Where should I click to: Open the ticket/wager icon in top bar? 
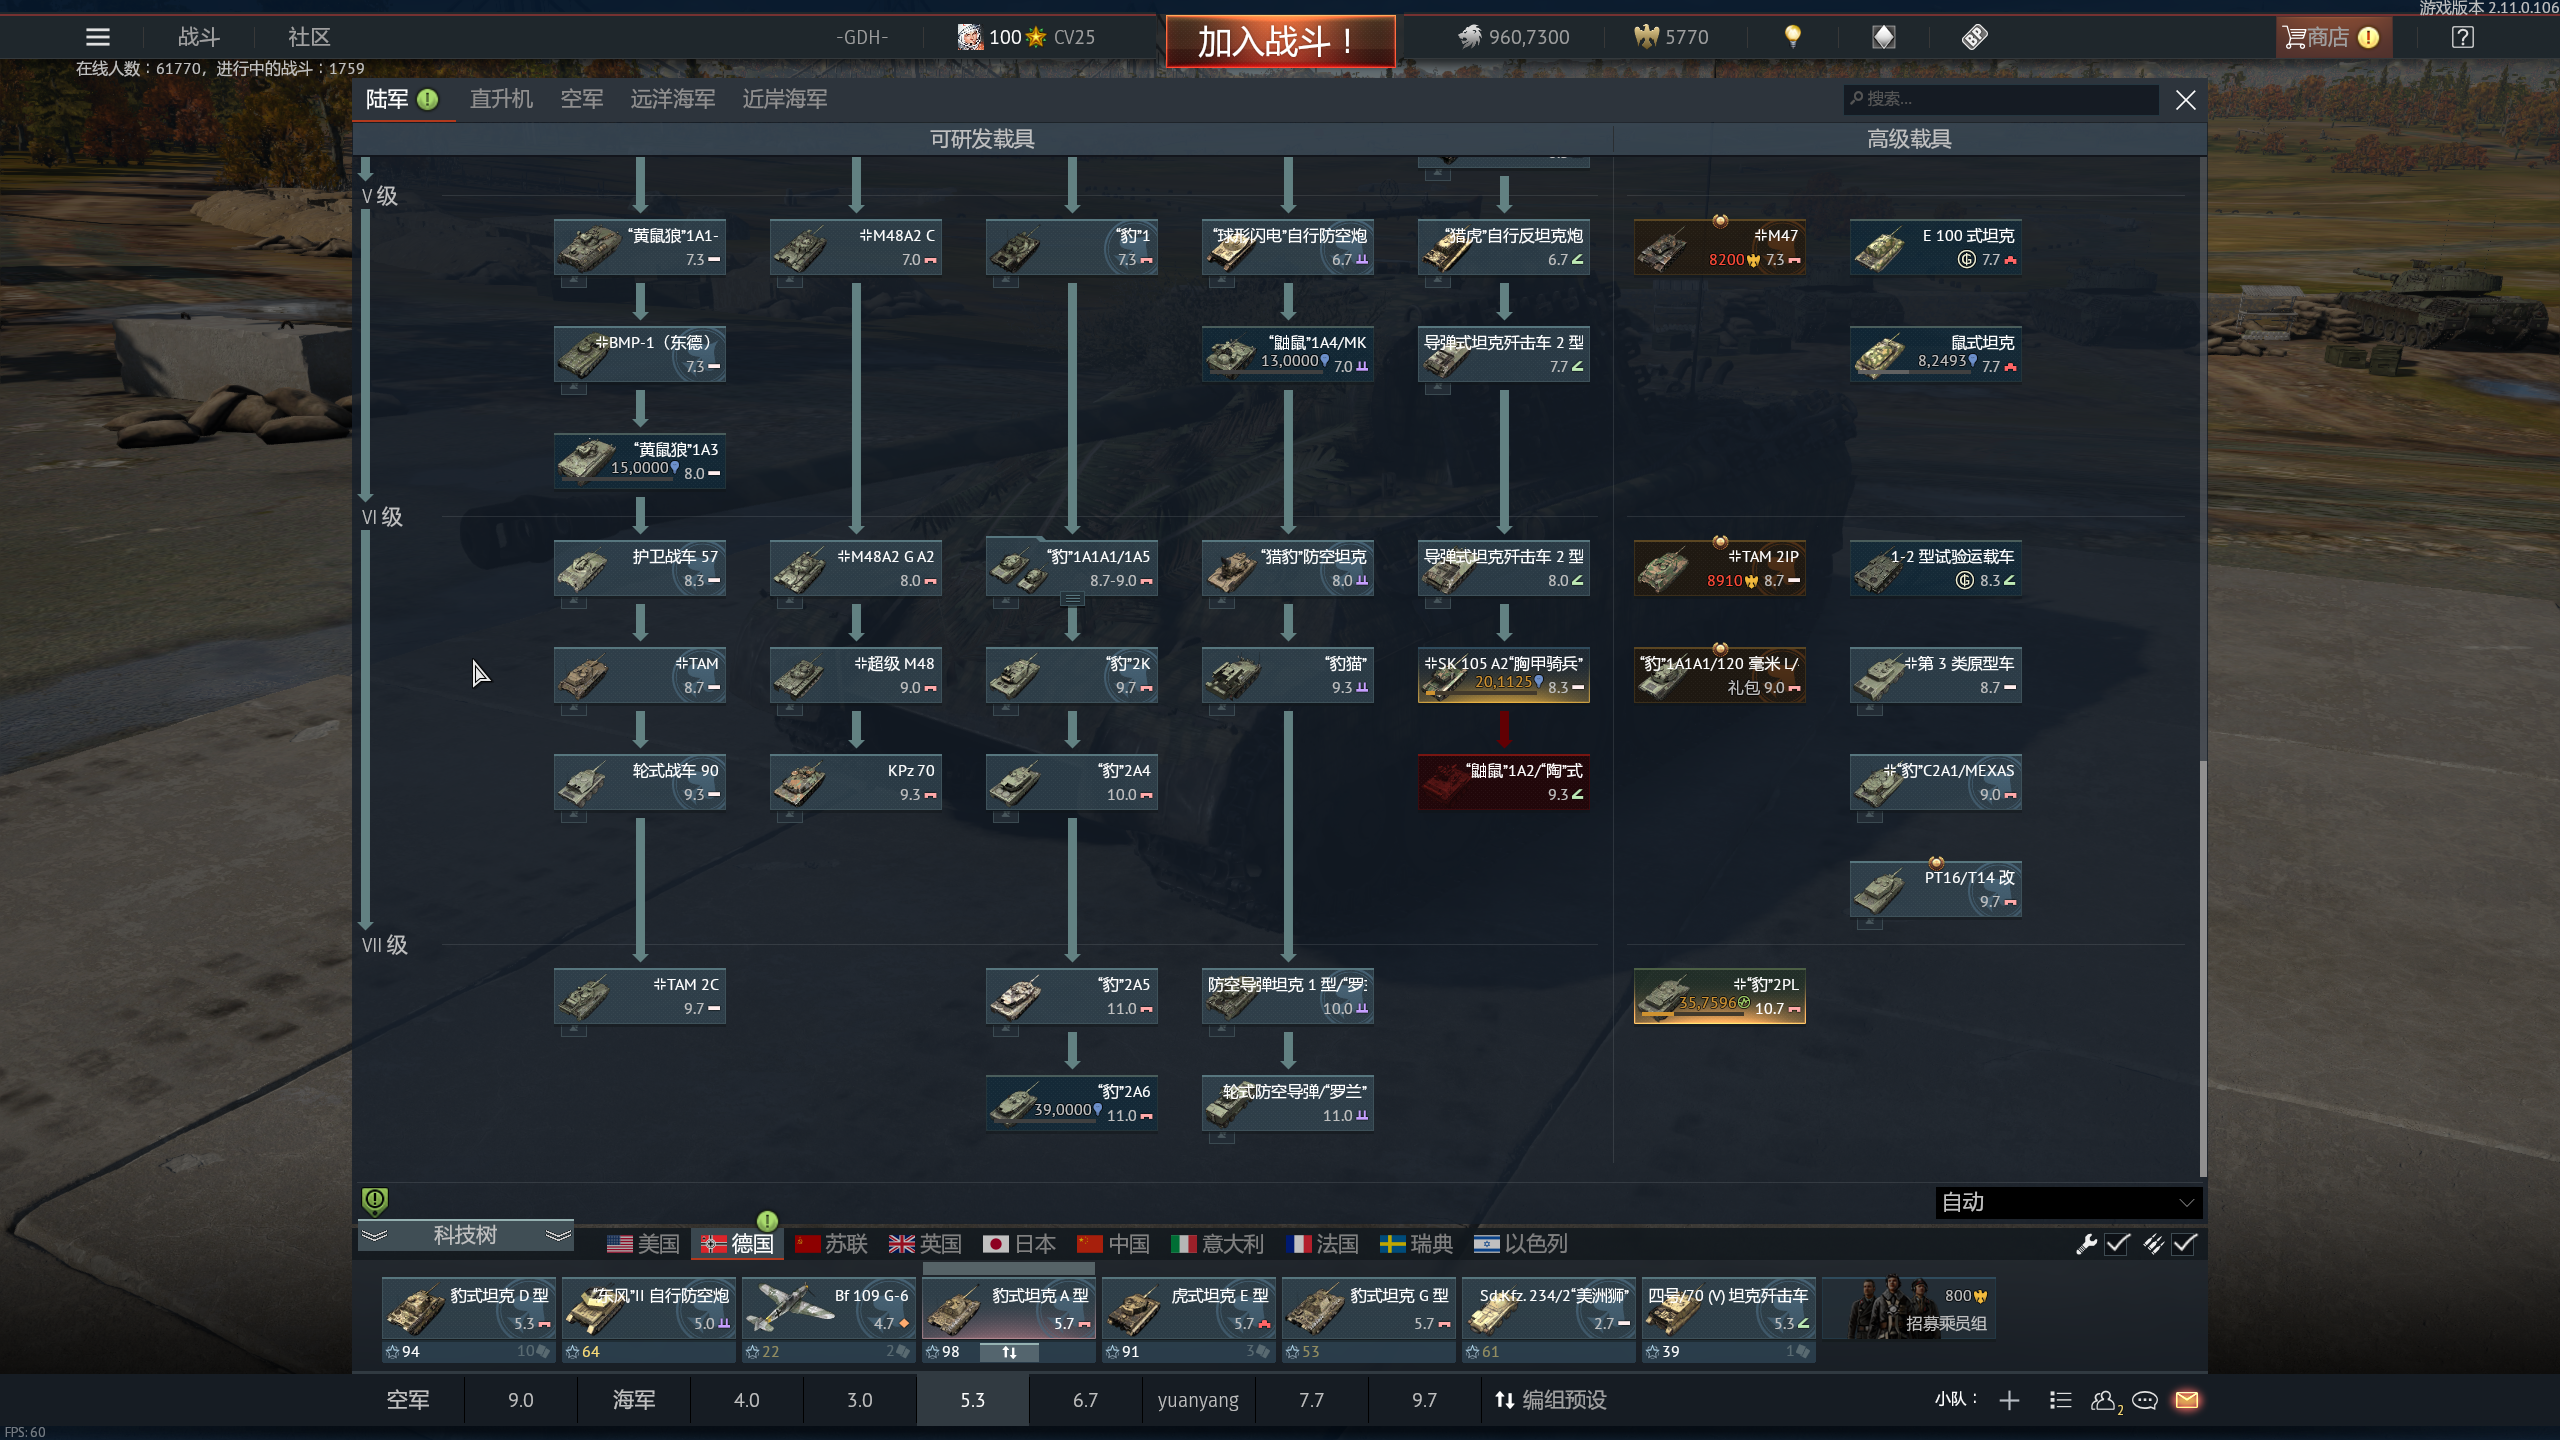pyautogui.click(x=1974, y=37)
